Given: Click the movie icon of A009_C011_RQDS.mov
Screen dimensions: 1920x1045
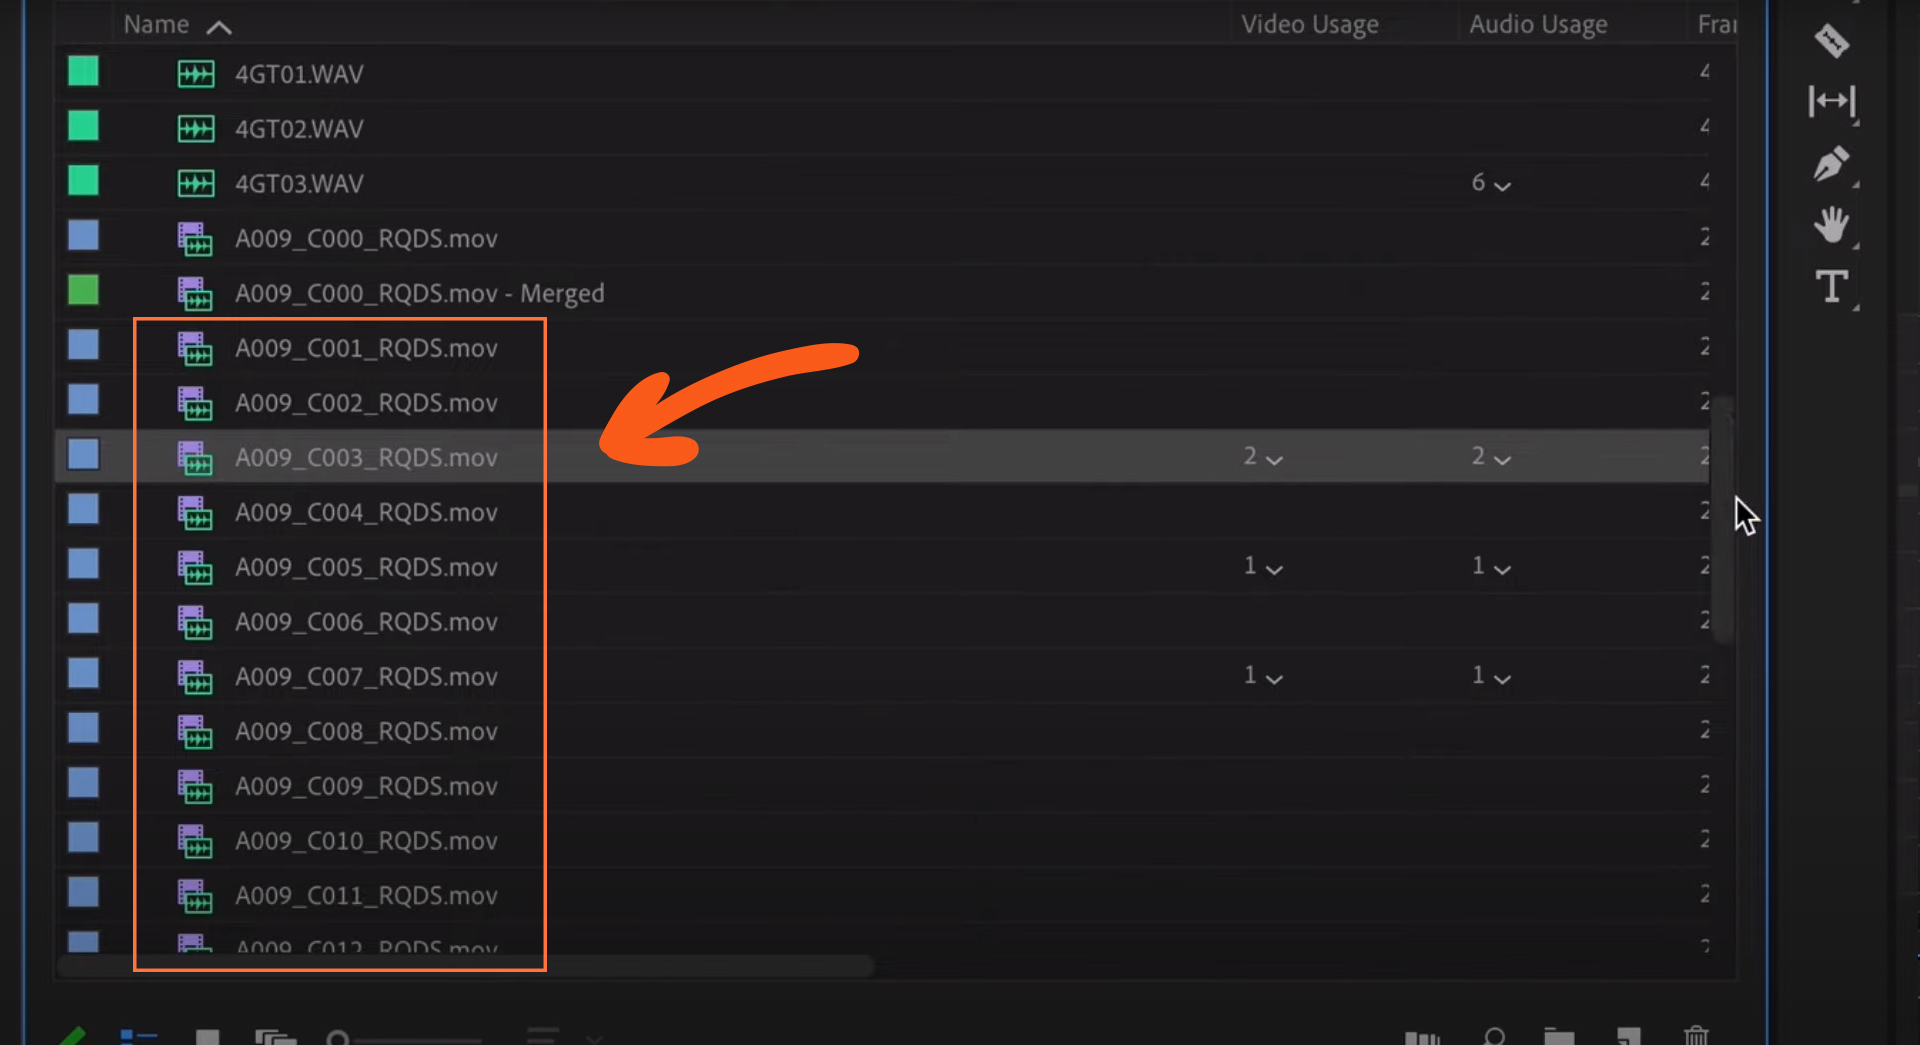Looking at the screenshot, I should pyautogui.click(x=195, y=896).
